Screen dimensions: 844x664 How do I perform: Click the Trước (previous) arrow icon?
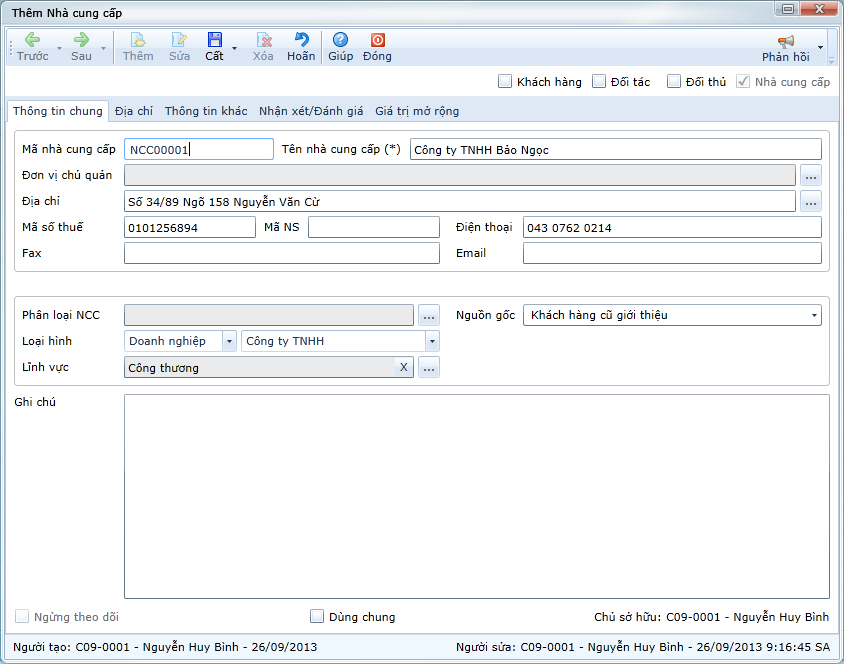(x=32, y=40)
